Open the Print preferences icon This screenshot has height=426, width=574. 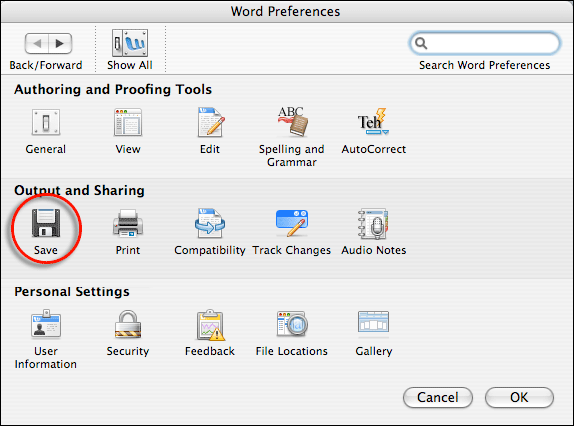point(128,223)
